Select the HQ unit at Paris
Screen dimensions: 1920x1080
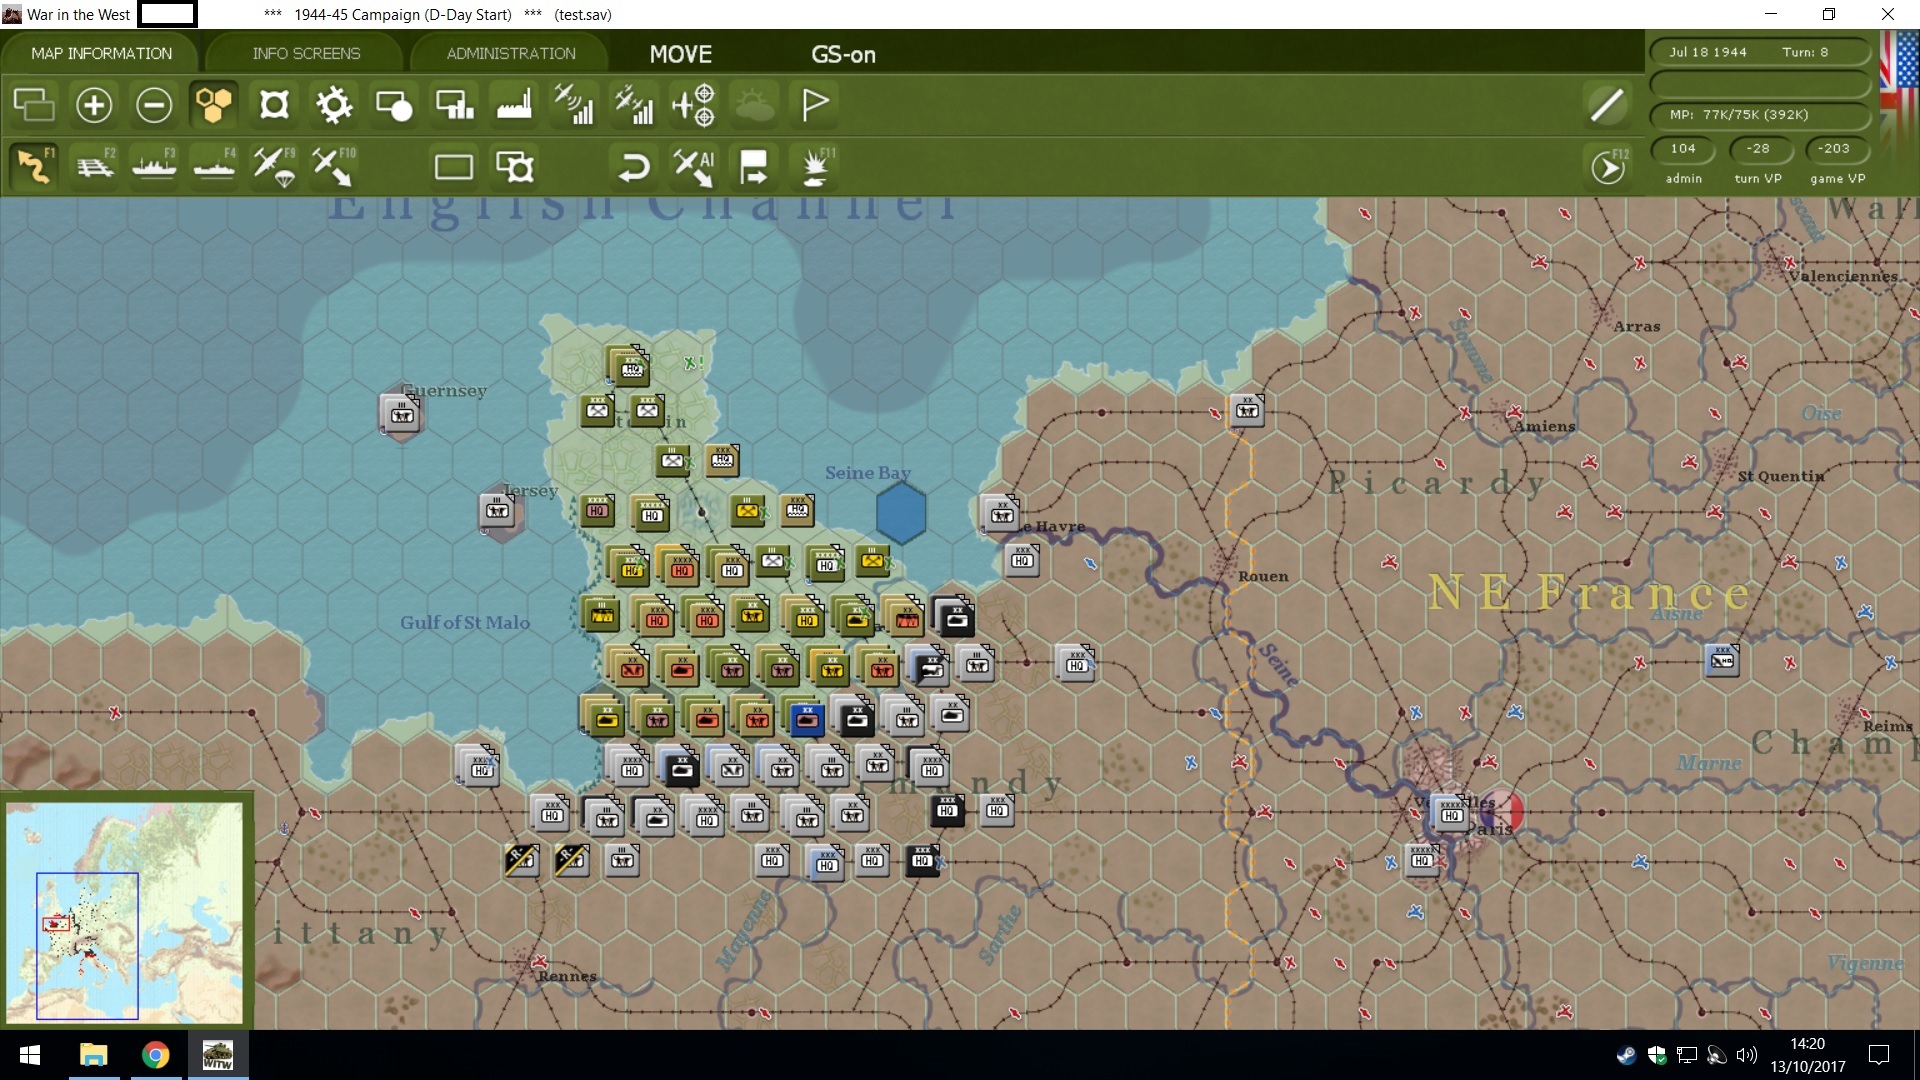(x=1451, y=813)
